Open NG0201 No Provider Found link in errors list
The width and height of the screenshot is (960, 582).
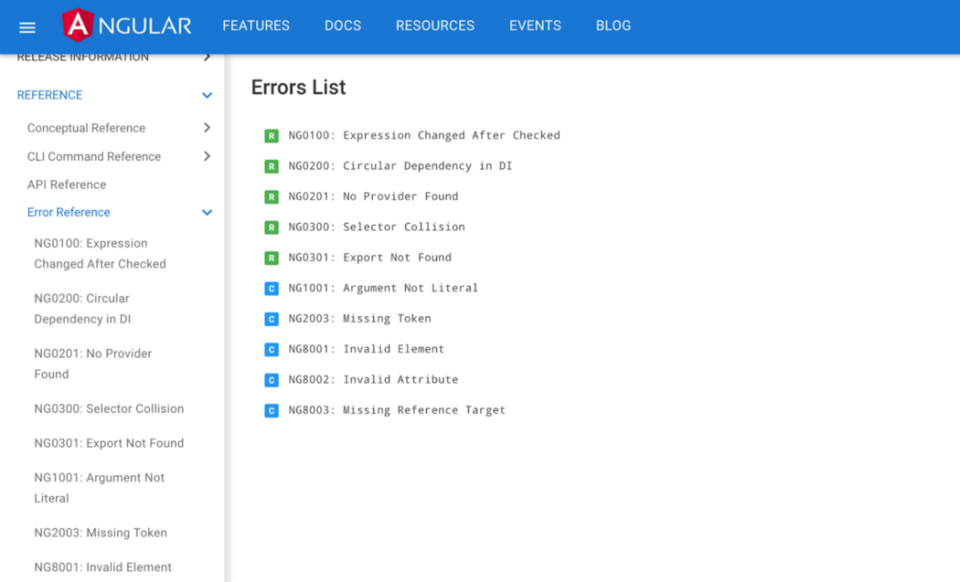tap(373, 196)
